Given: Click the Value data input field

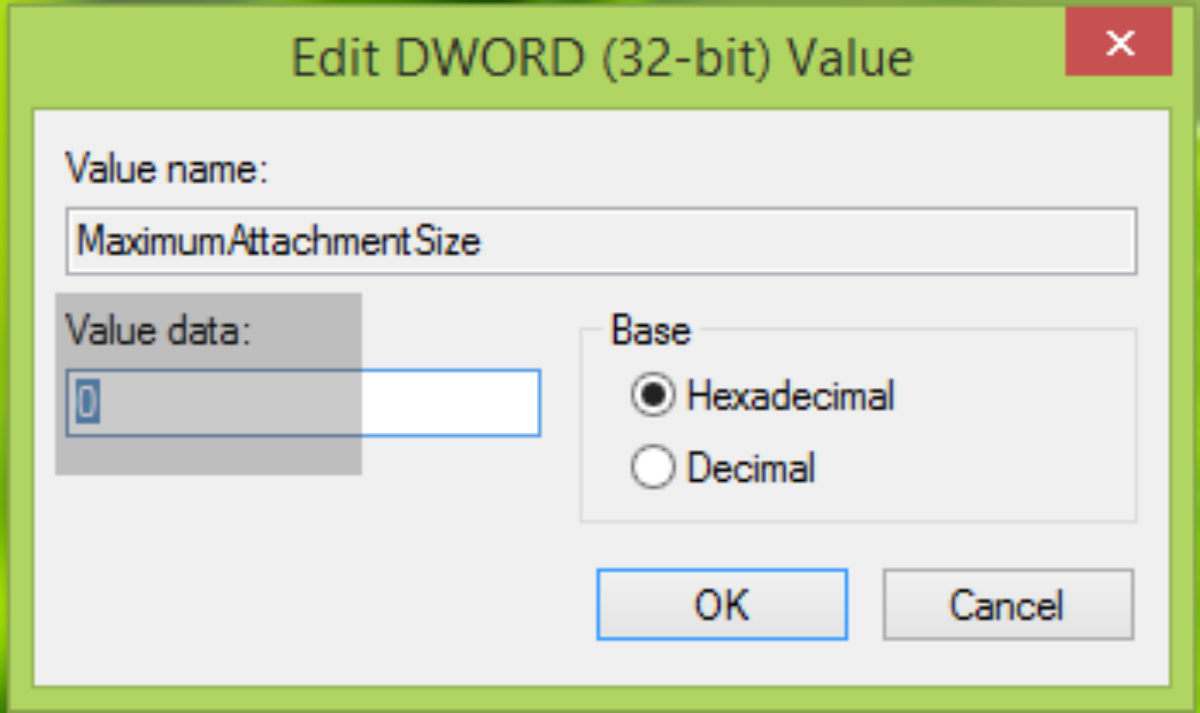Looking at the screenshot, I should (x=303, y=403).
